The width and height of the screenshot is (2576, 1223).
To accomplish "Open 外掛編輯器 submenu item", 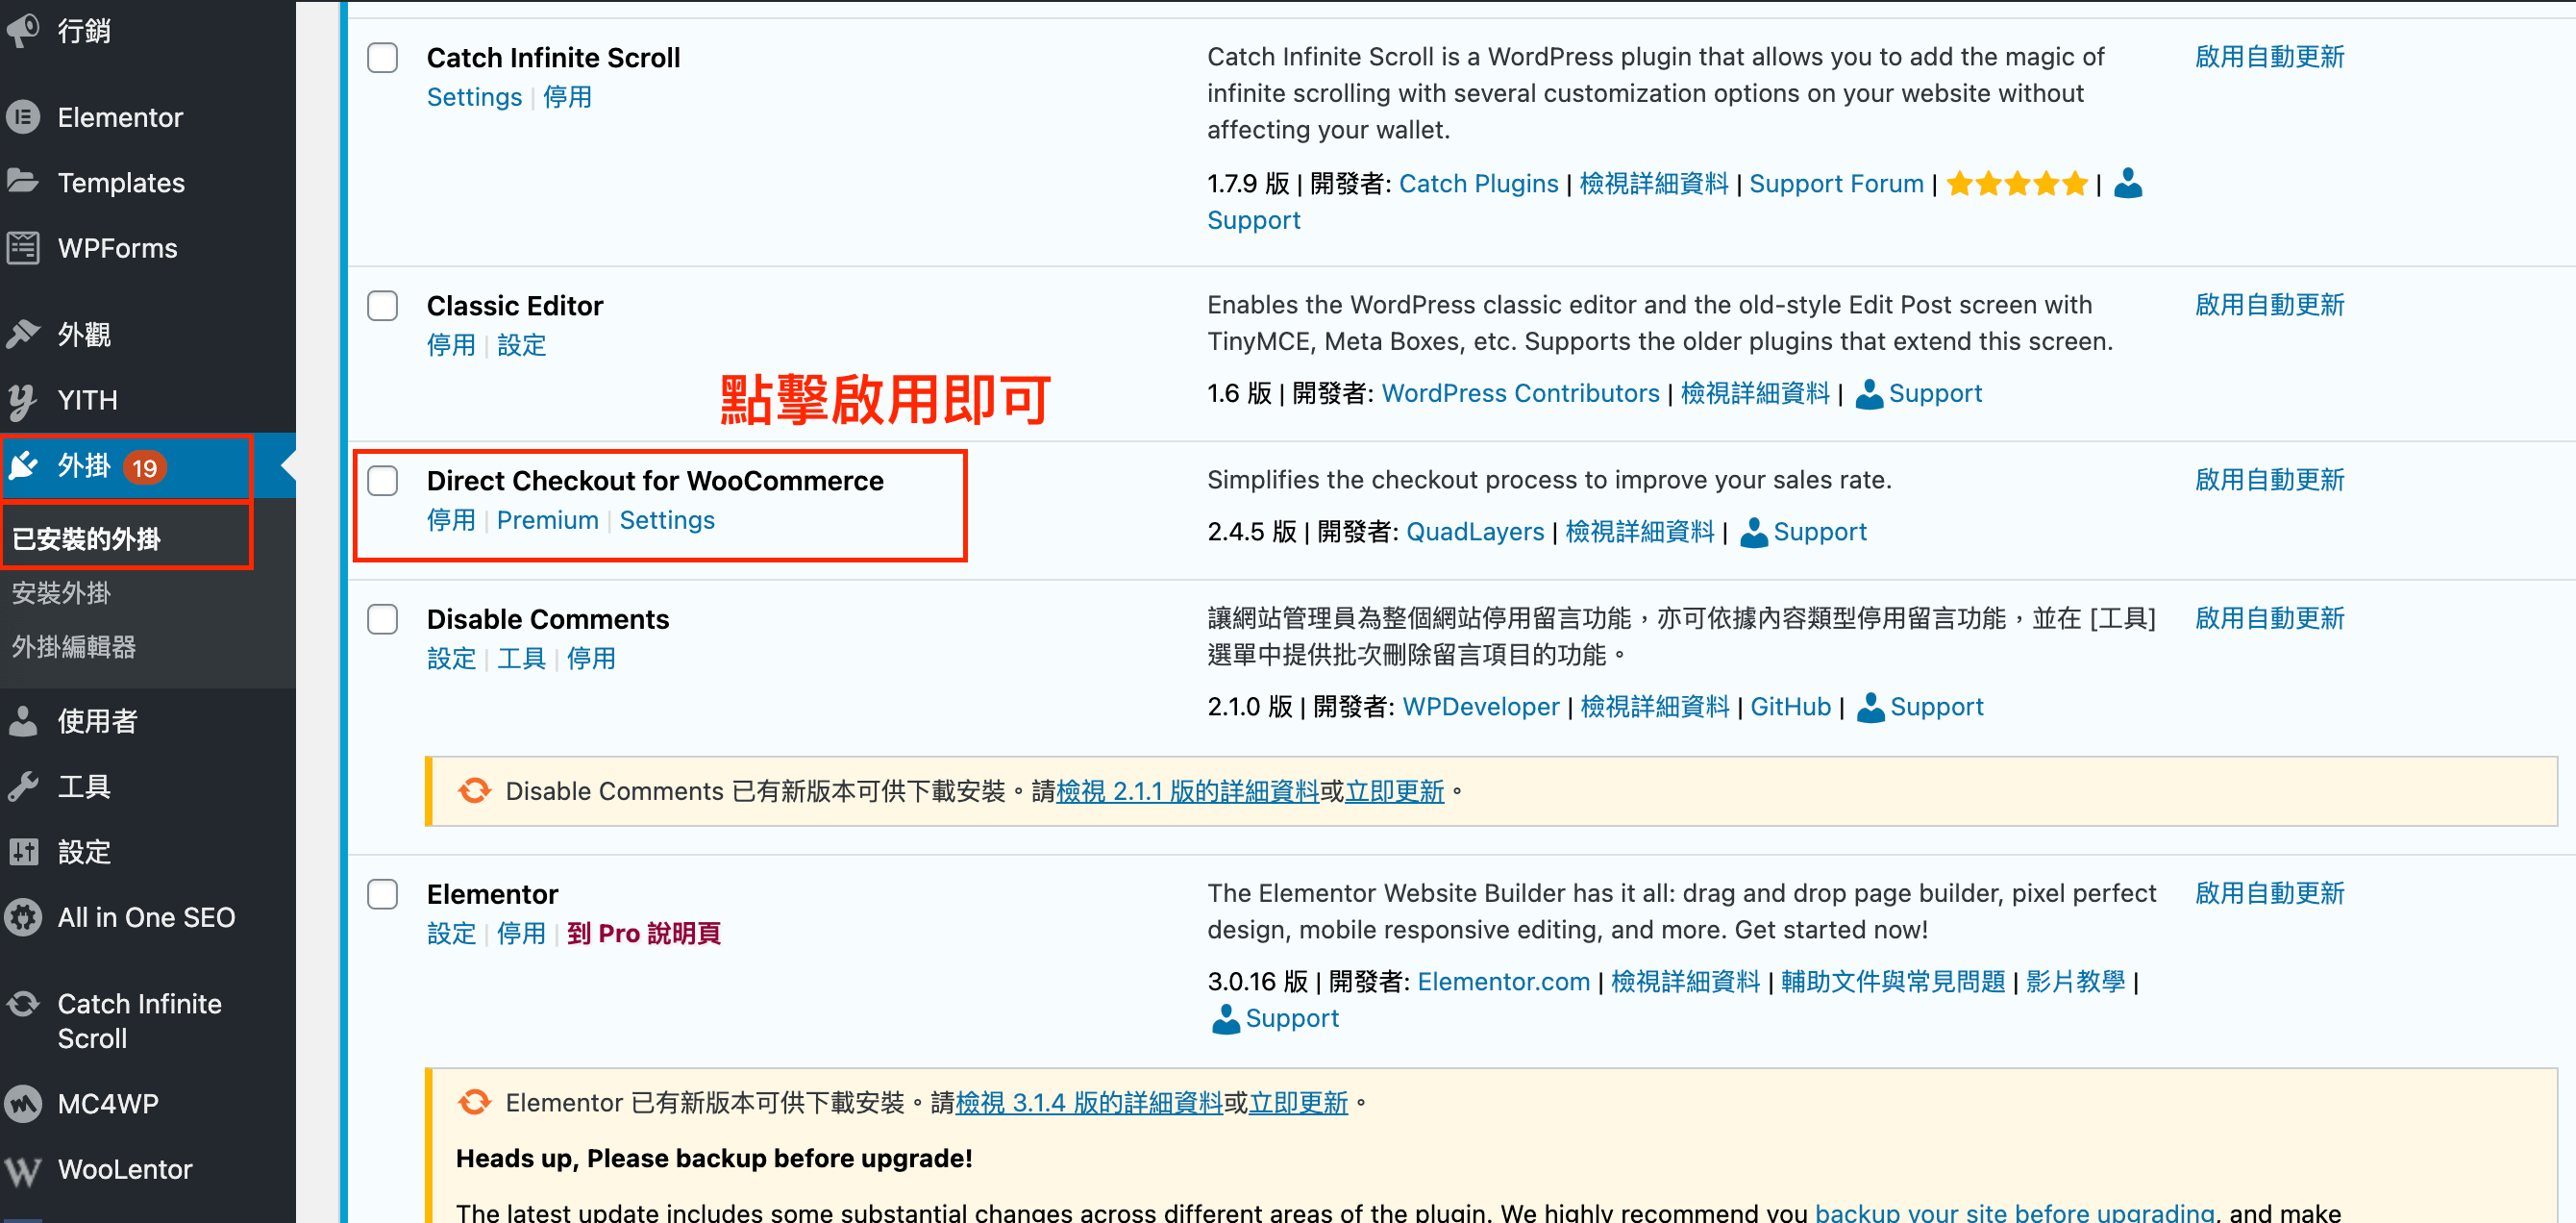I will [74, 647].
